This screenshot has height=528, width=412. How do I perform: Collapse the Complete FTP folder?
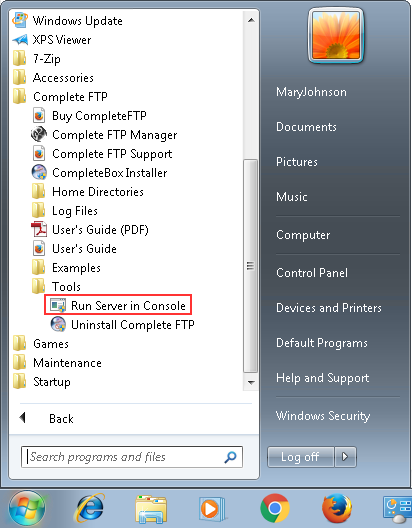[20, 97]
